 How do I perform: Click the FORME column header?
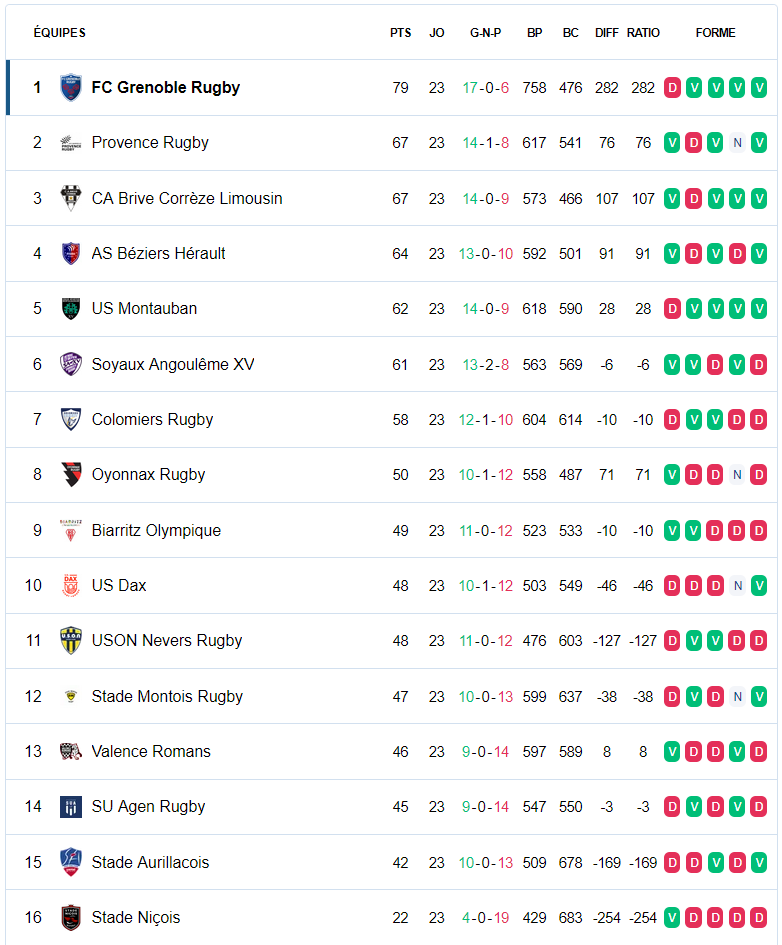click(x=715, y=33)
